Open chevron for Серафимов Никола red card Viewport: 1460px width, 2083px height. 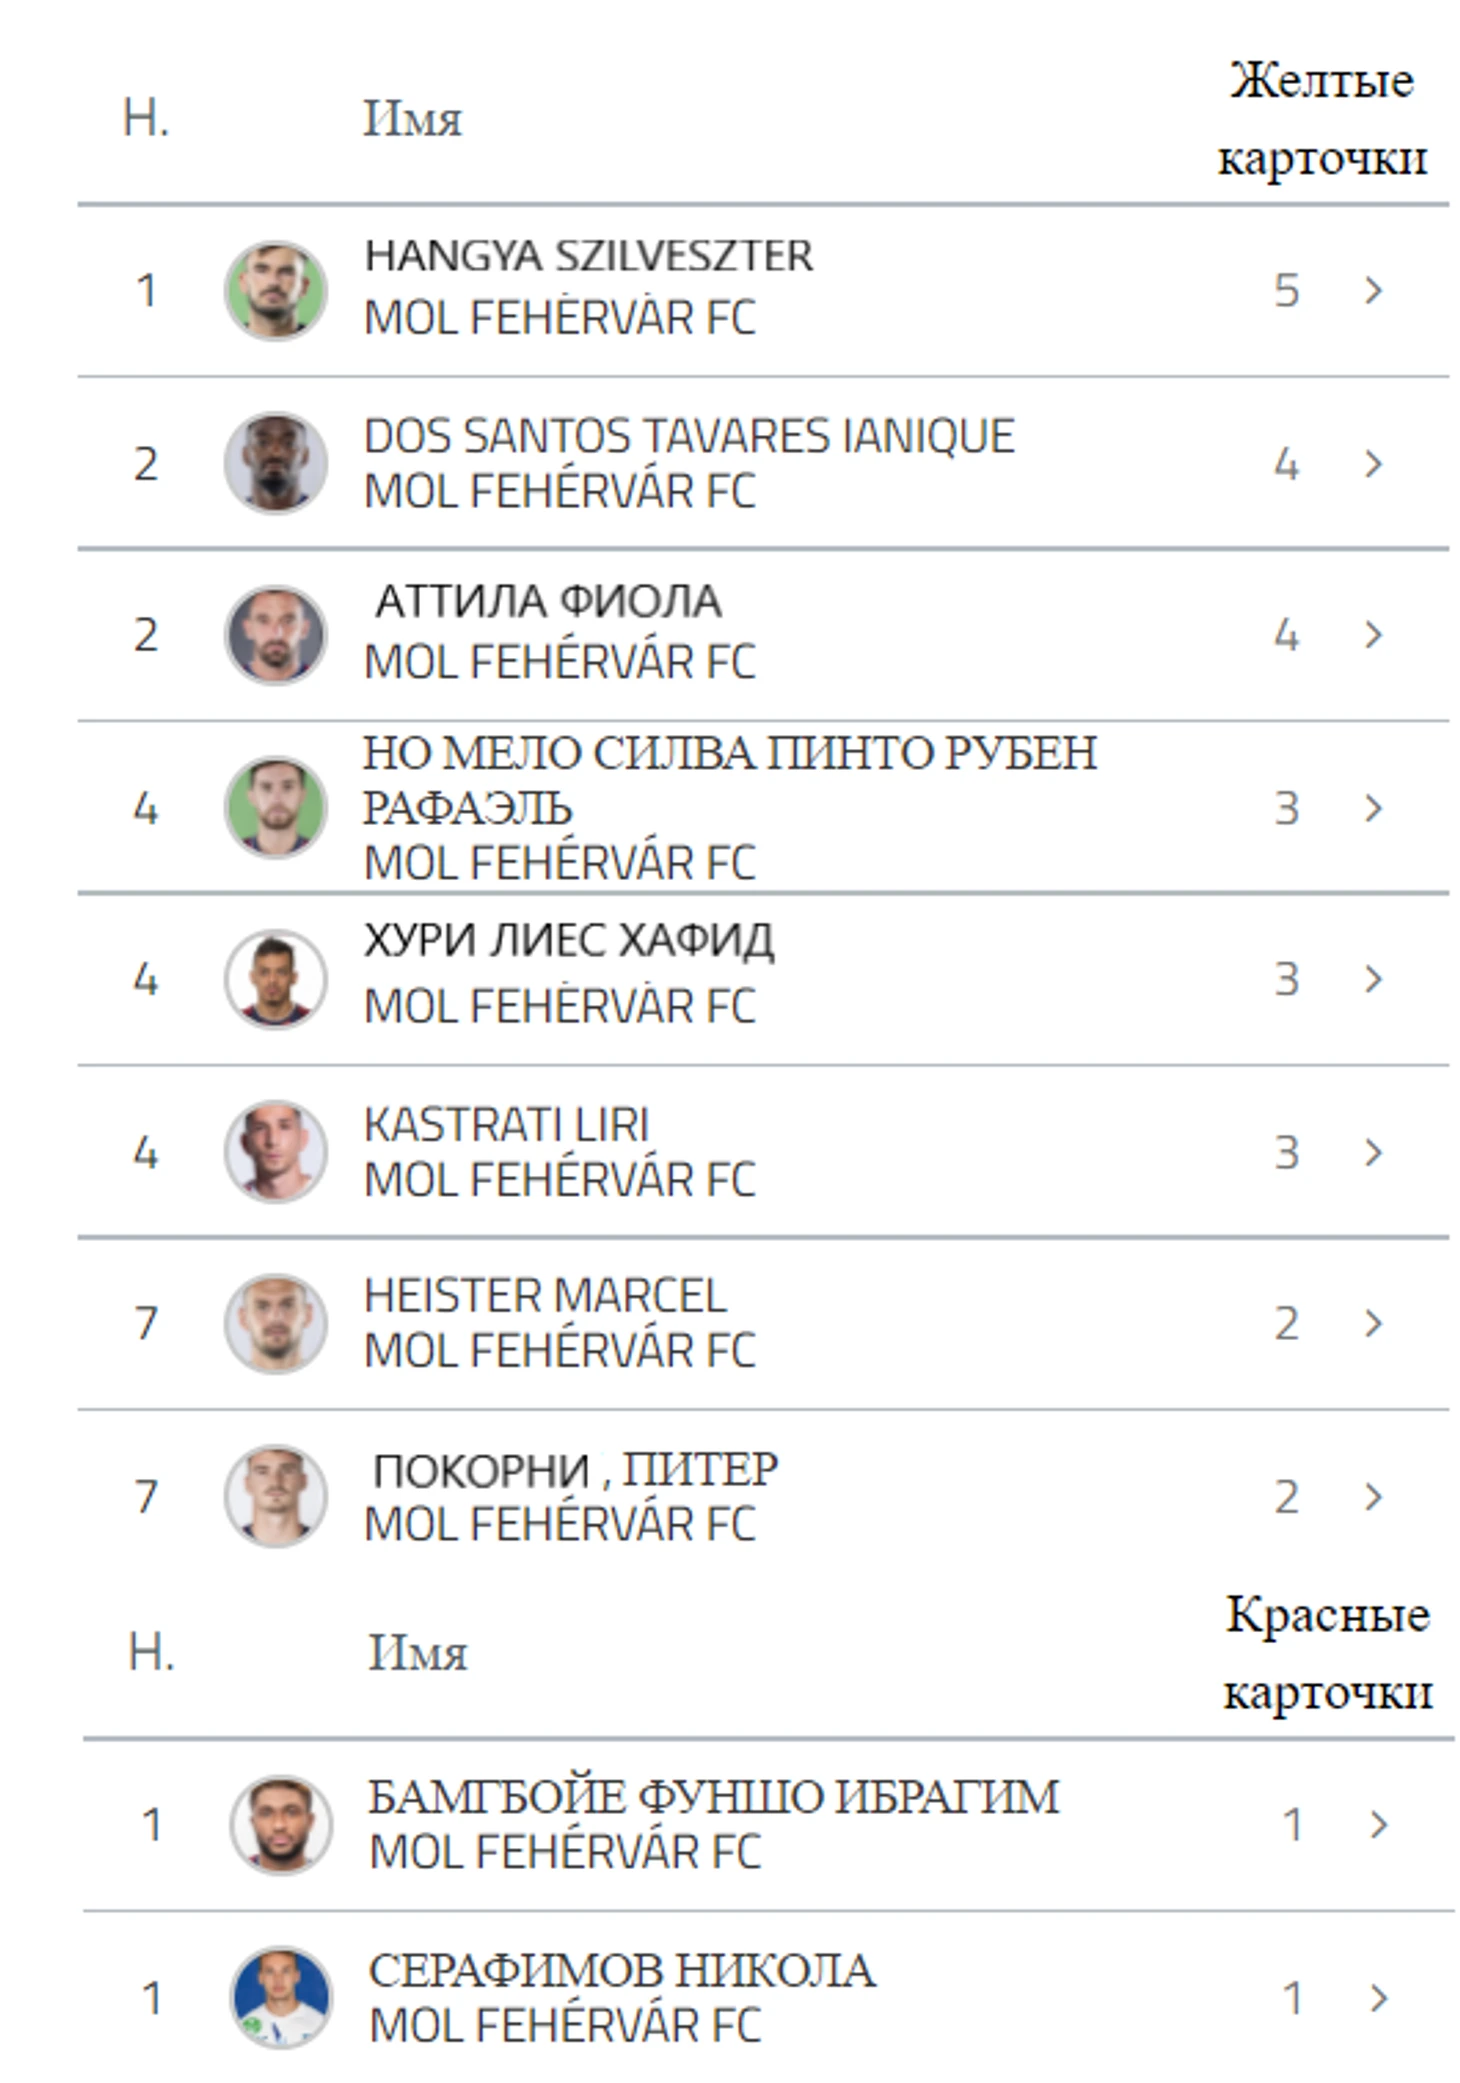point(1379,1998)
